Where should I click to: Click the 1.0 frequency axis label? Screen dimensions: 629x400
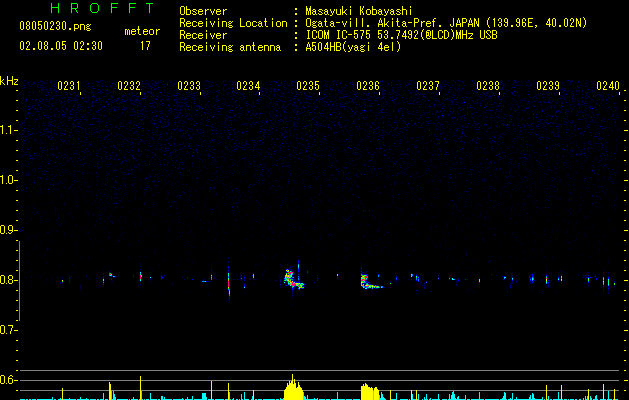[8, 180]
